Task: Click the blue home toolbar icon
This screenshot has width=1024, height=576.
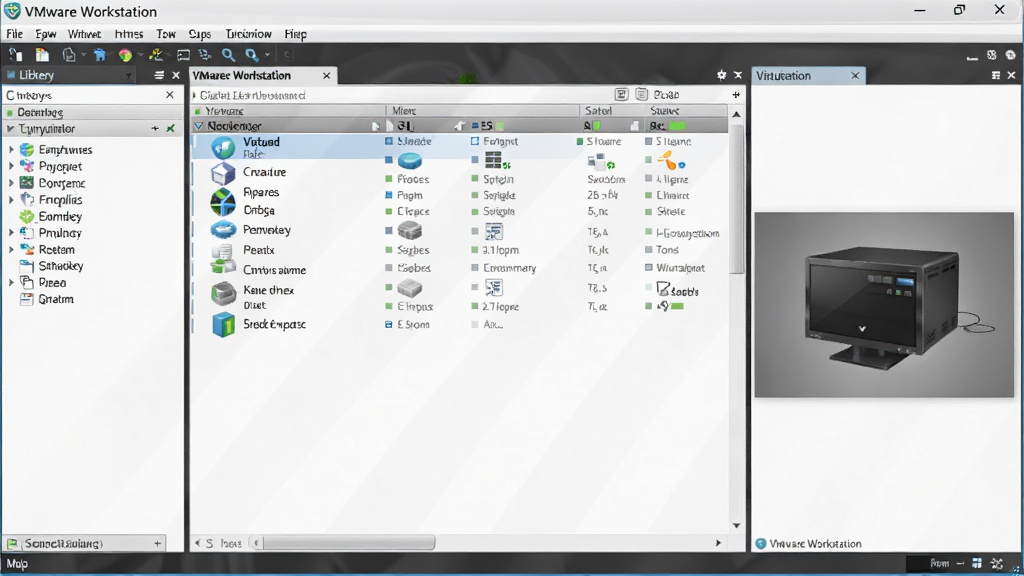Action: pyautogui.click(x=99, y=55)
